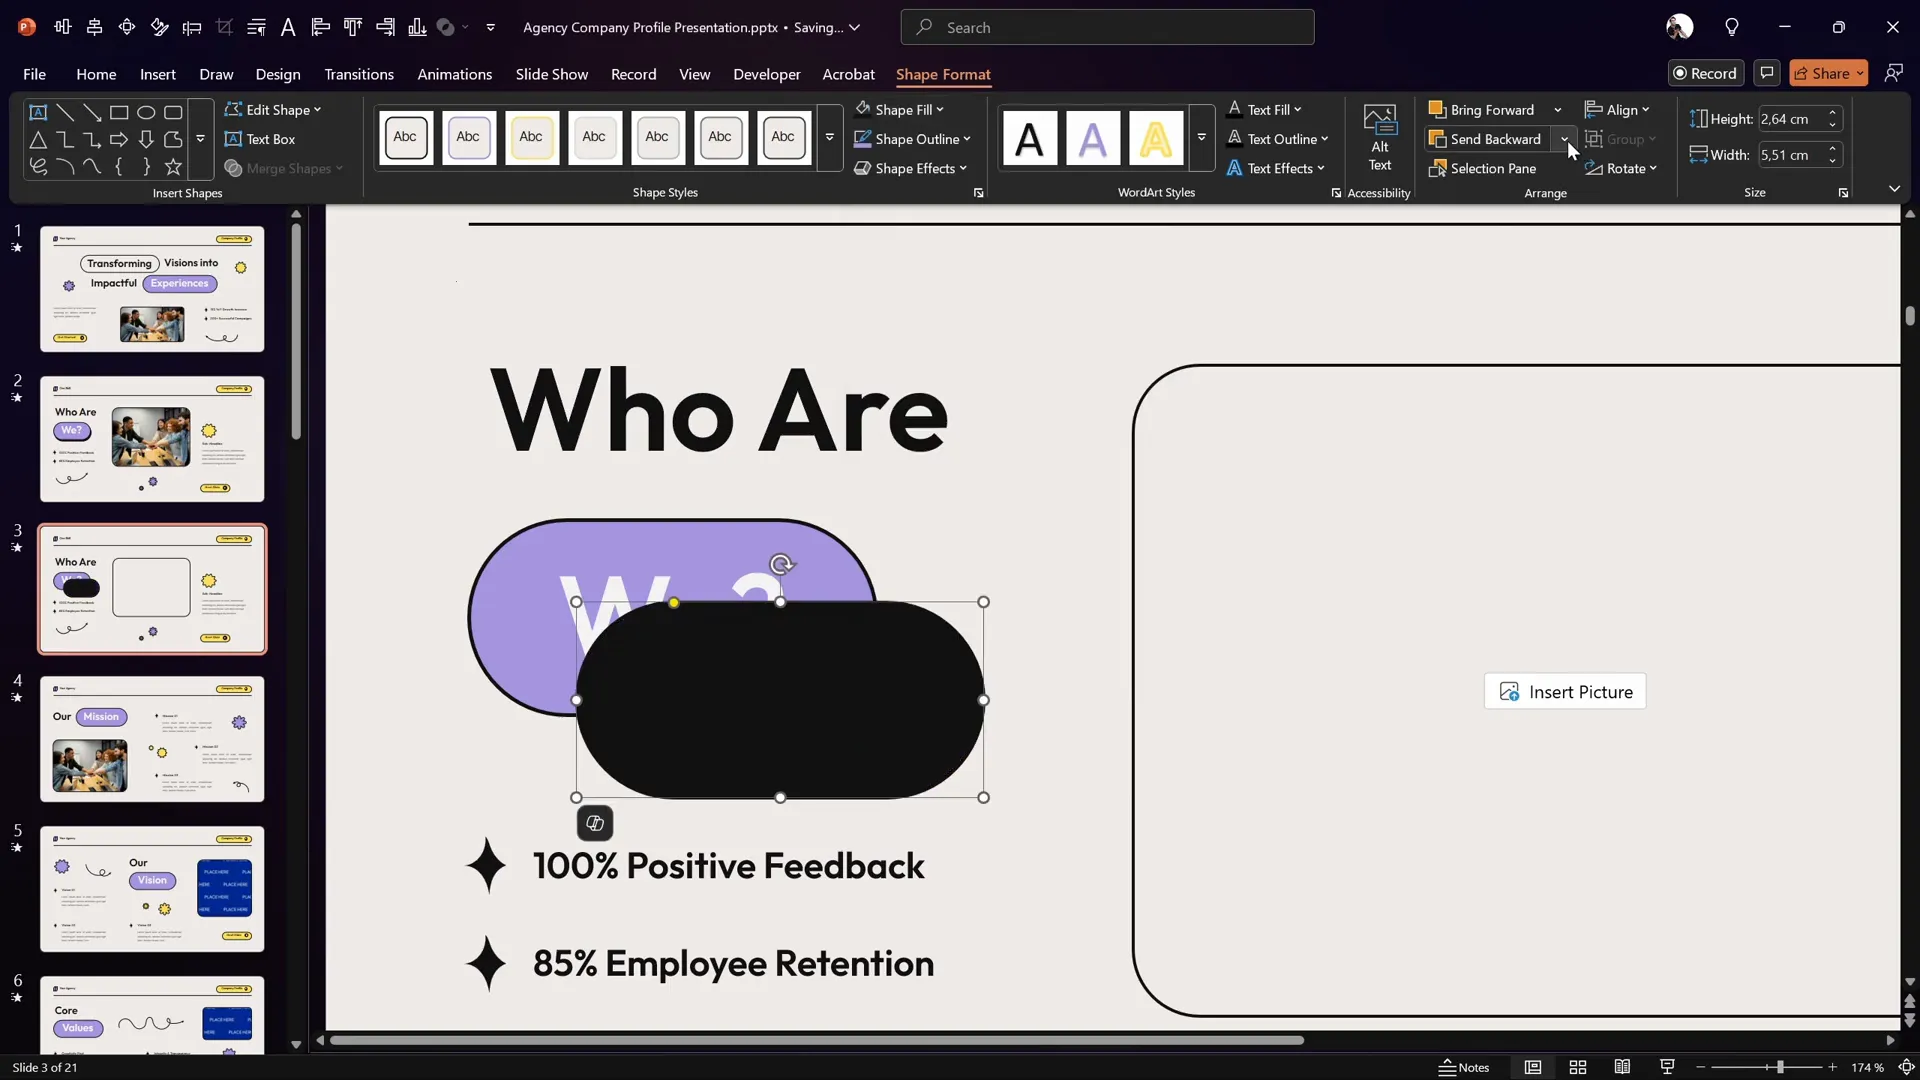Select the Rectangle from Insert Shapes gallery
The height and width of the screenshot is (1080, 1920).
(x=119, y=112)
